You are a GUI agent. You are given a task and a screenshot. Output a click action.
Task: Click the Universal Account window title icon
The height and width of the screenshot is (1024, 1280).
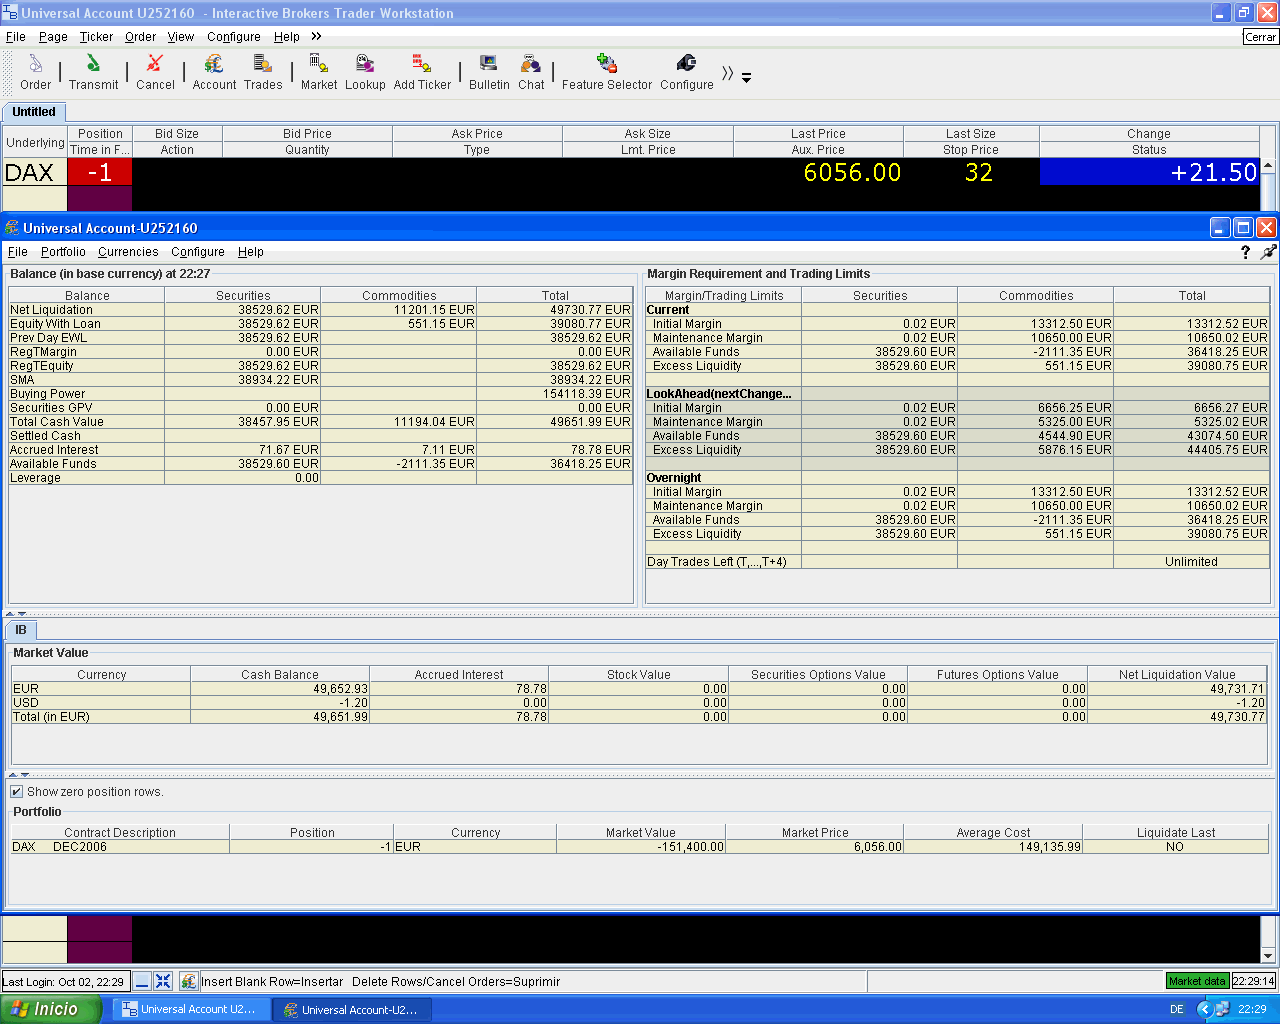[12, 228]
